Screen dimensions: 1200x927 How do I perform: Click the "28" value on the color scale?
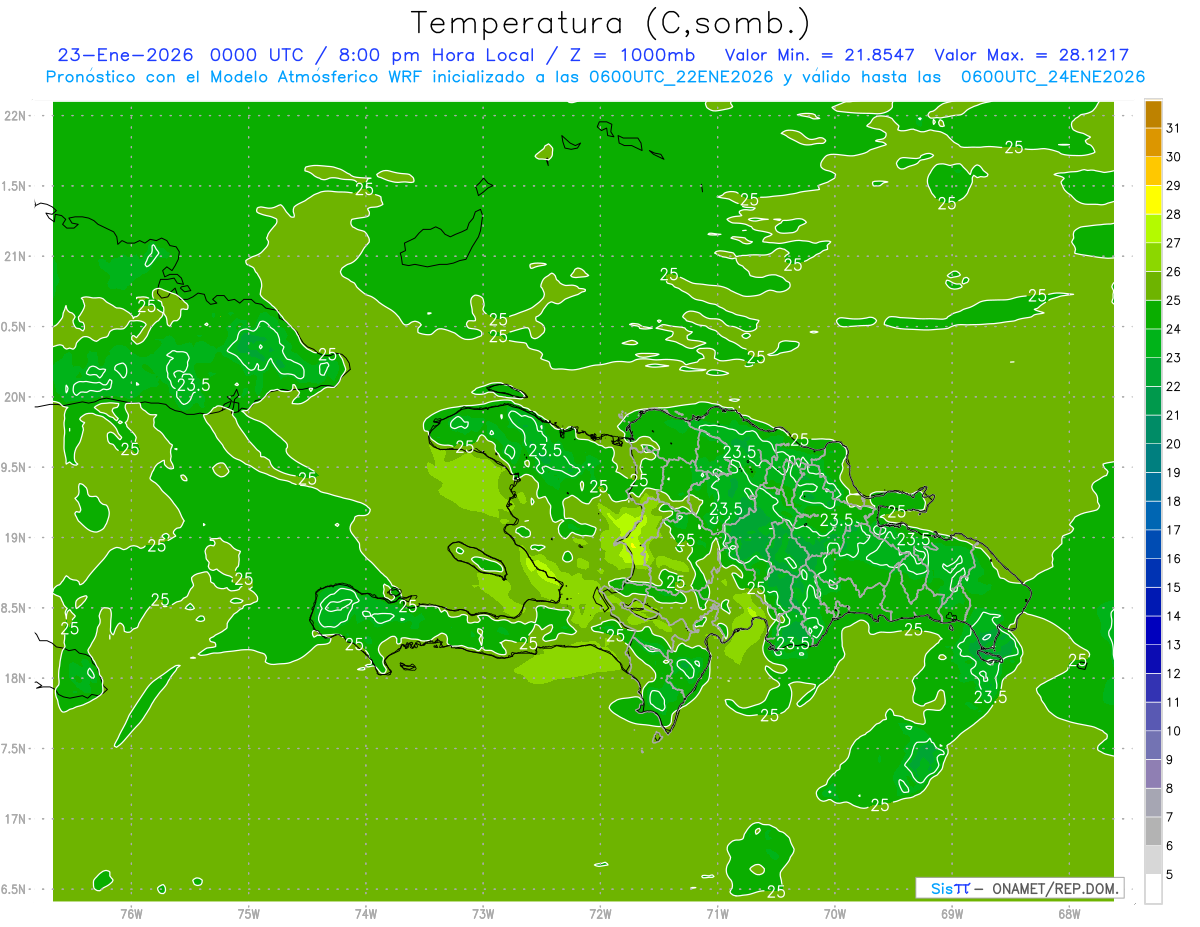1173,214
